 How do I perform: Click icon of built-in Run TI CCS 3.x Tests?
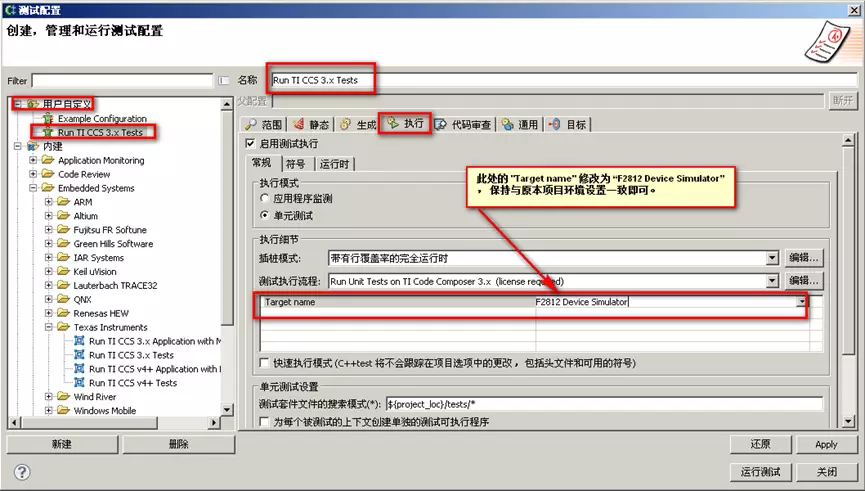click(79, 355)
